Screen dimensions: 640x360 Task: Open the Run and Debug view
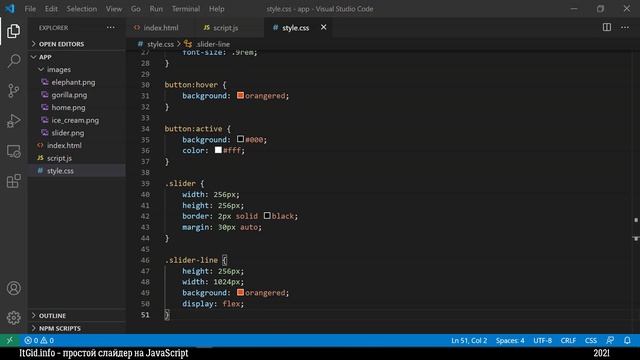click(13, 121)
